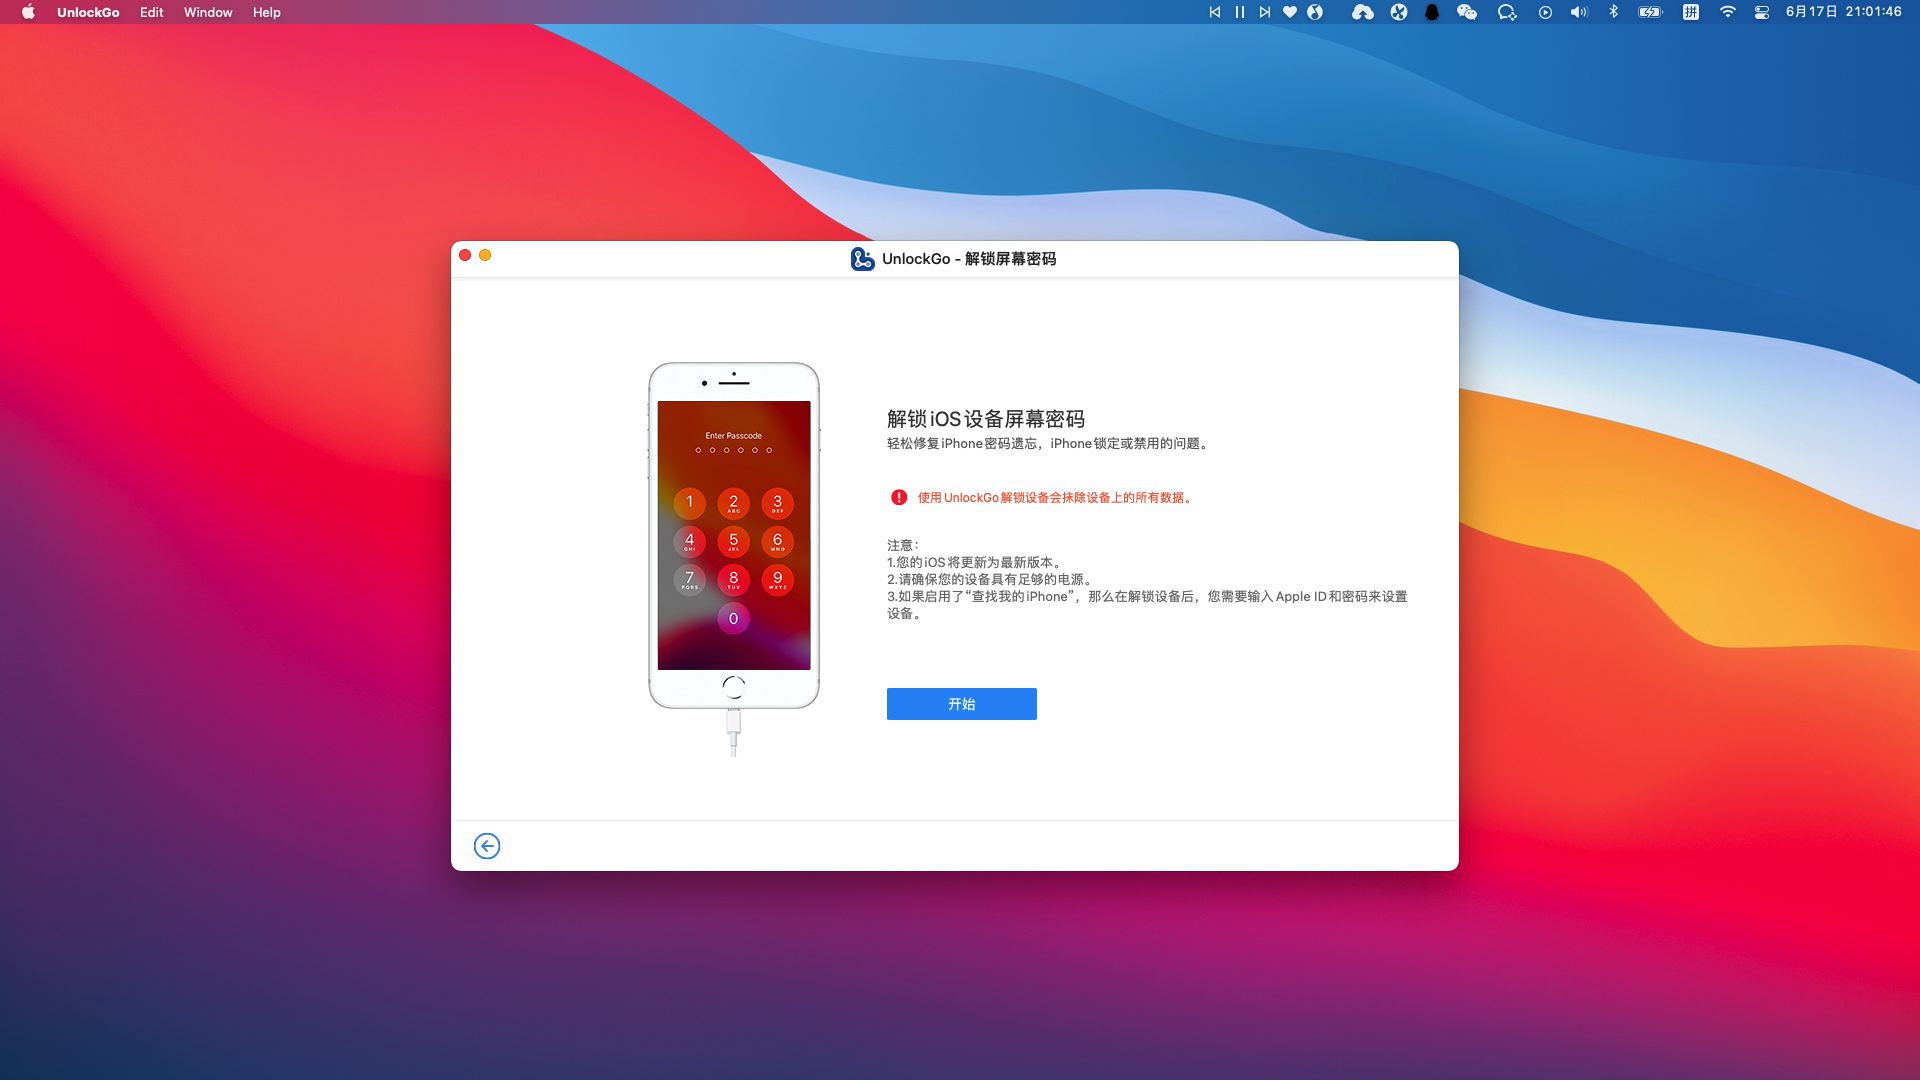Open the Help menu

[x=266, y=12]
